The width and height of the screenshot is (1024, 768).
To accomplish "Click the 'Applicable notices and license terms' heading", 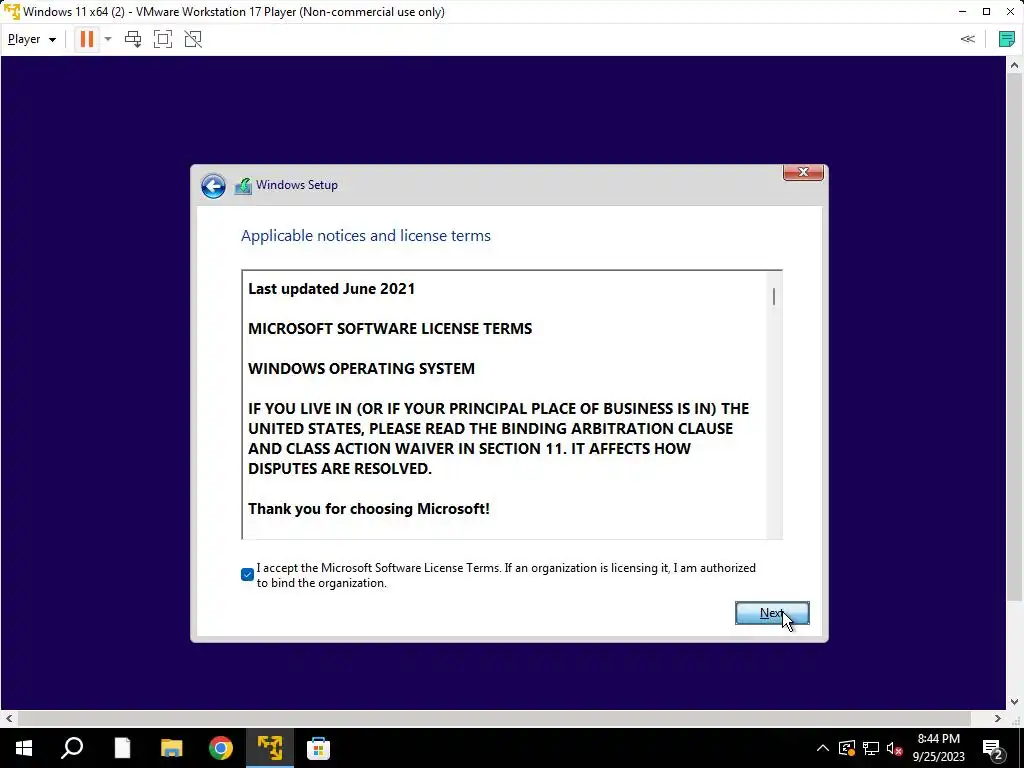I will (x=366, y=236).
